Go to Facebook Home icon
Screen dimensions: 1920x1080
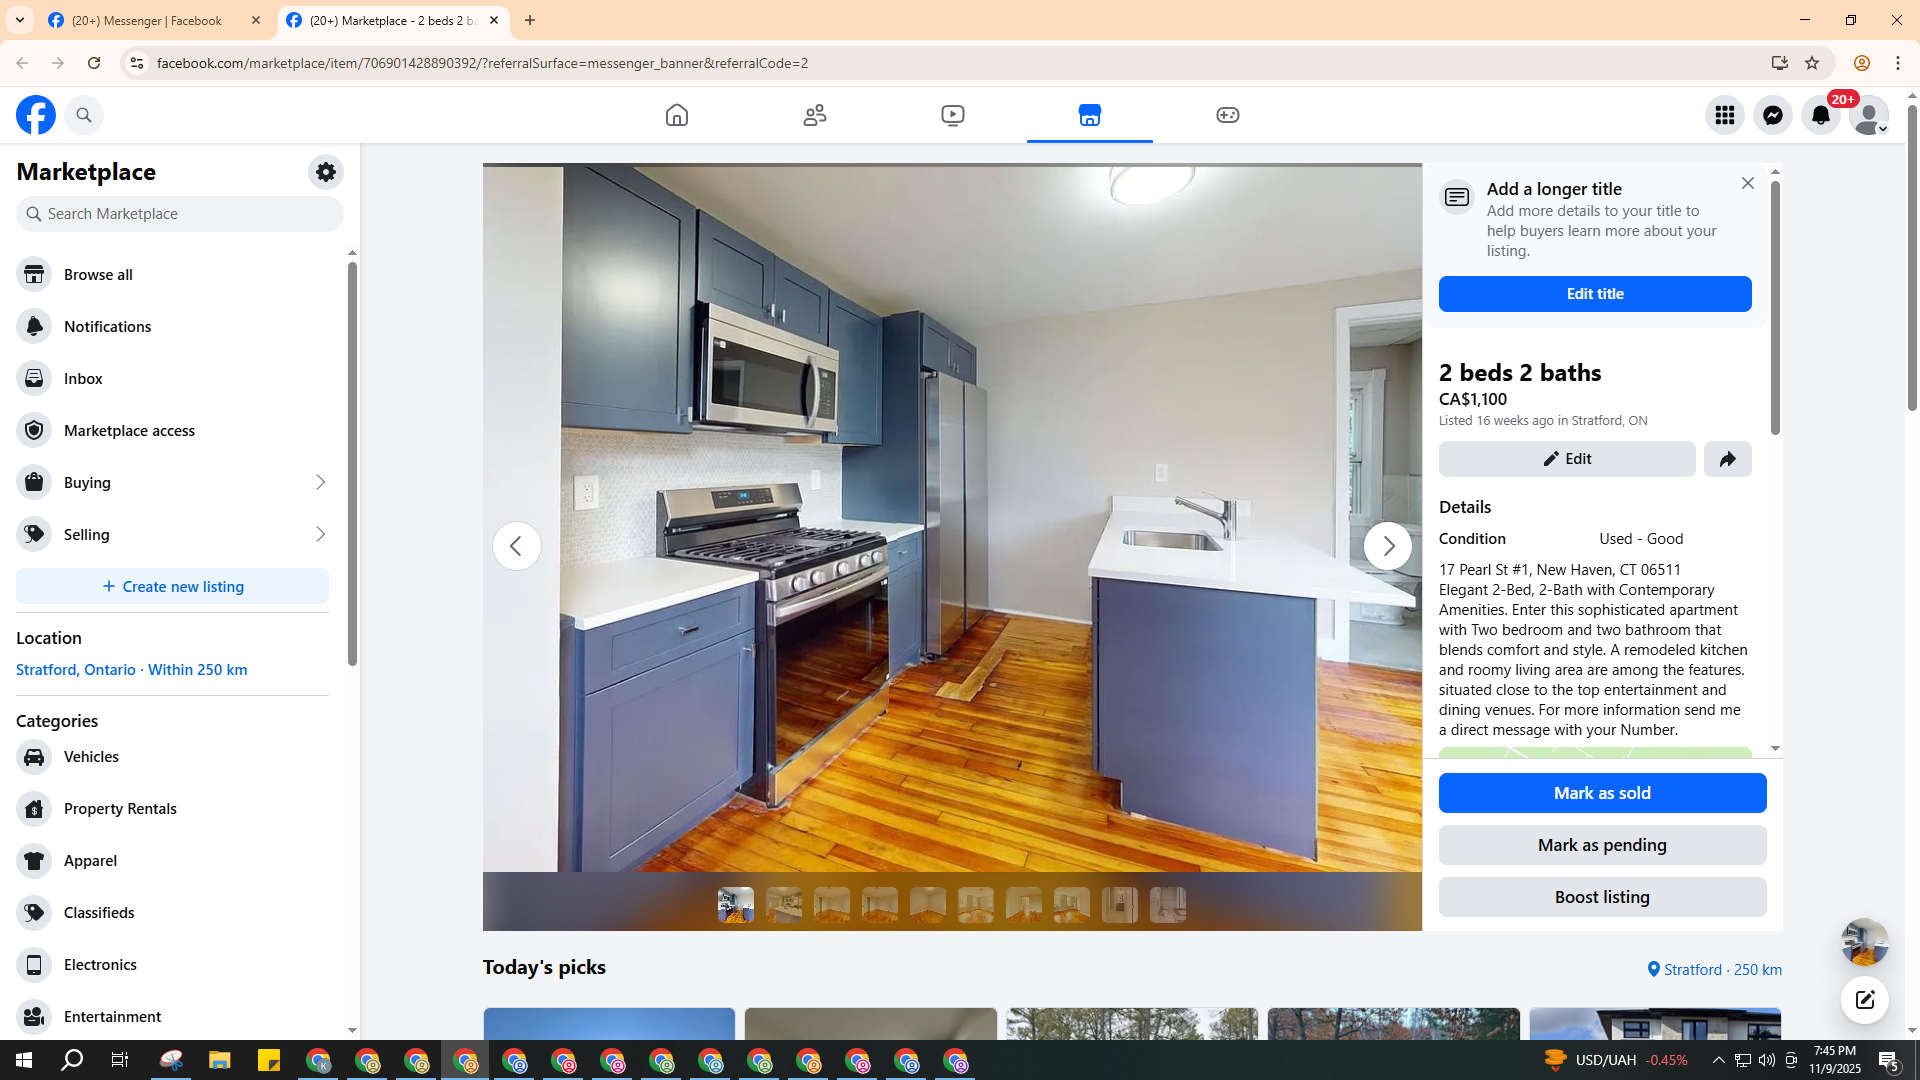677,115
